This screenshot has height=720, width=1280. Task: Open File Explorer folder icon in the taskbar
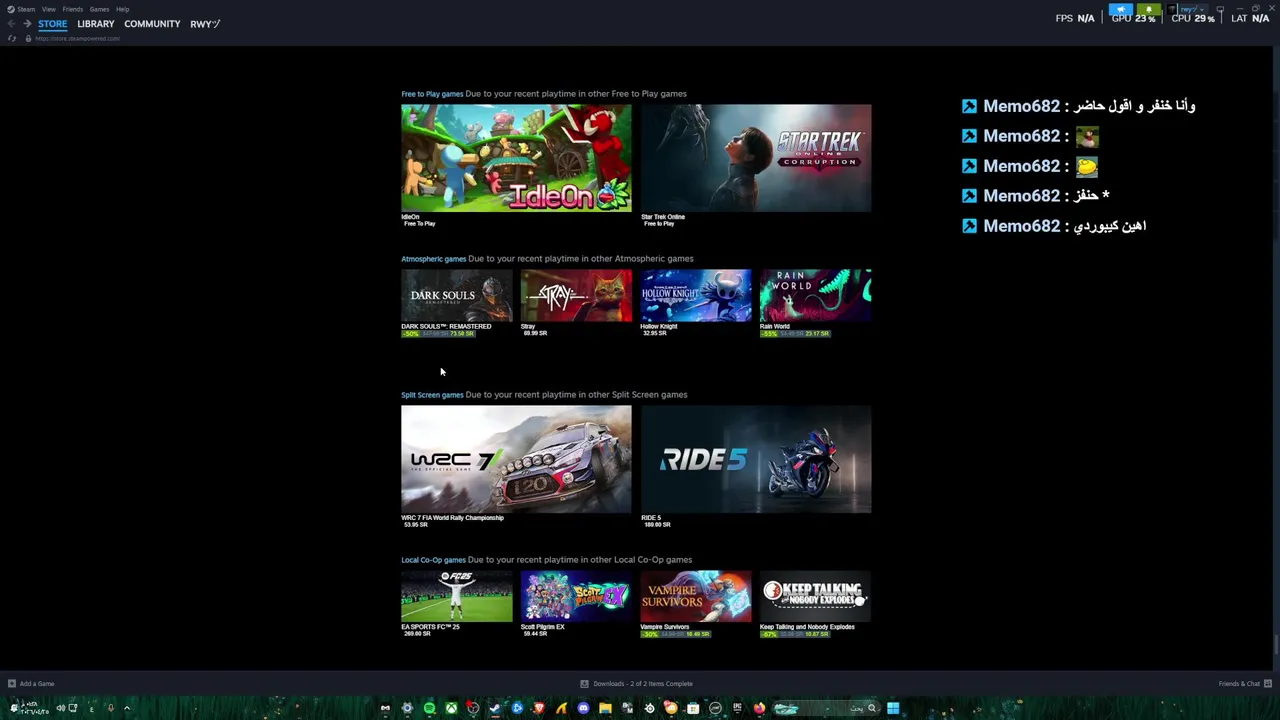605,708
